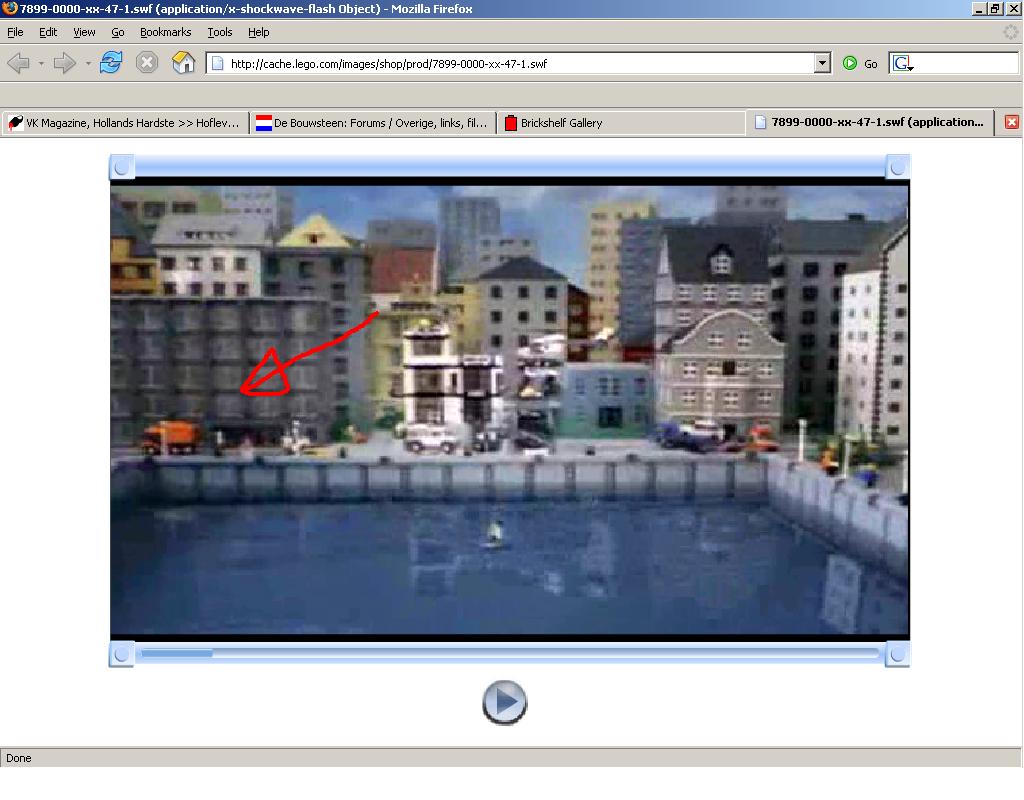Expand the address bar URL dropdown

click(x=822, y=63)
